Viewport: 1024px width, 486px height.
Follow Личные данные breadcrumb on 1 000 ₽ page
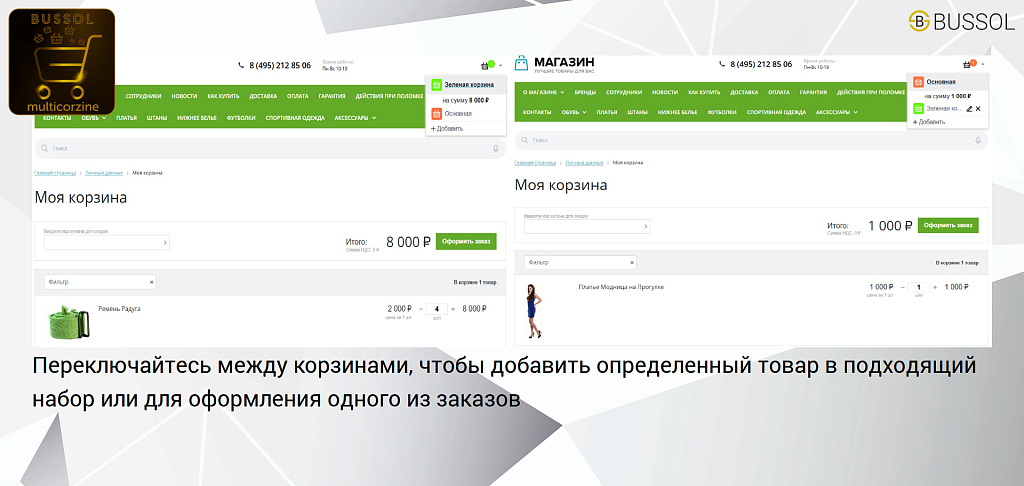[584, 162]
